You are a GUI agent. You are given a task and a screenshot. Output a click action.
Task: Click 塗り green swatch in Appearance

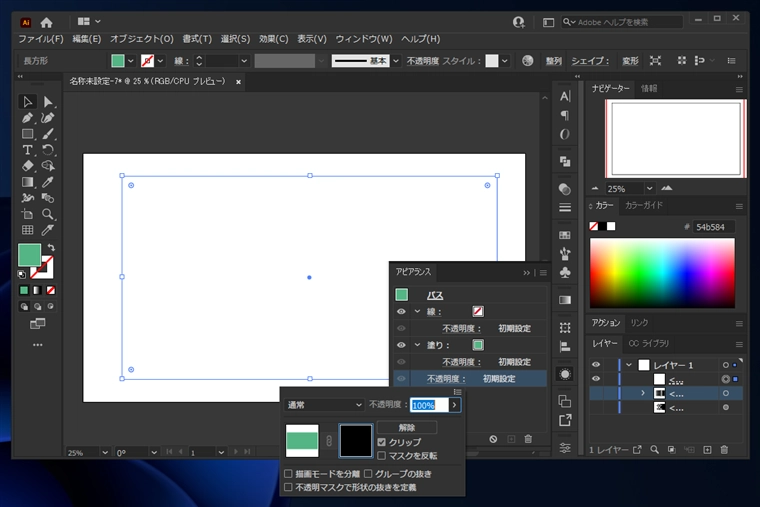click(x=478, y=345)
